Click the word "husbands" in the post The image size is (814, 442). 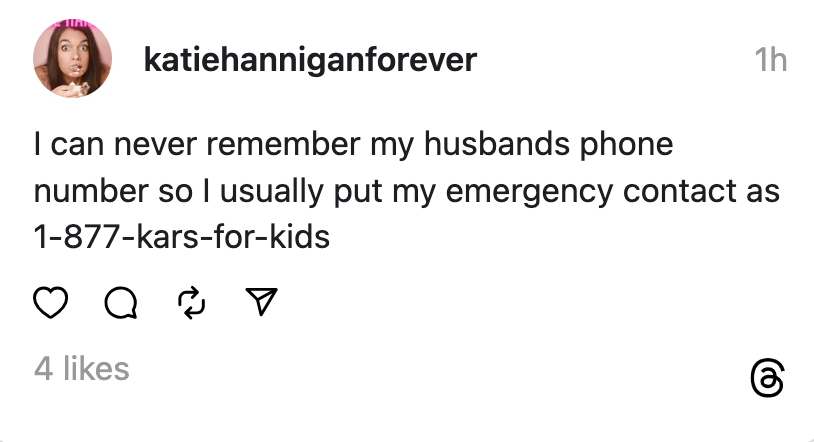pyautogui.click(x=494, y=144)
